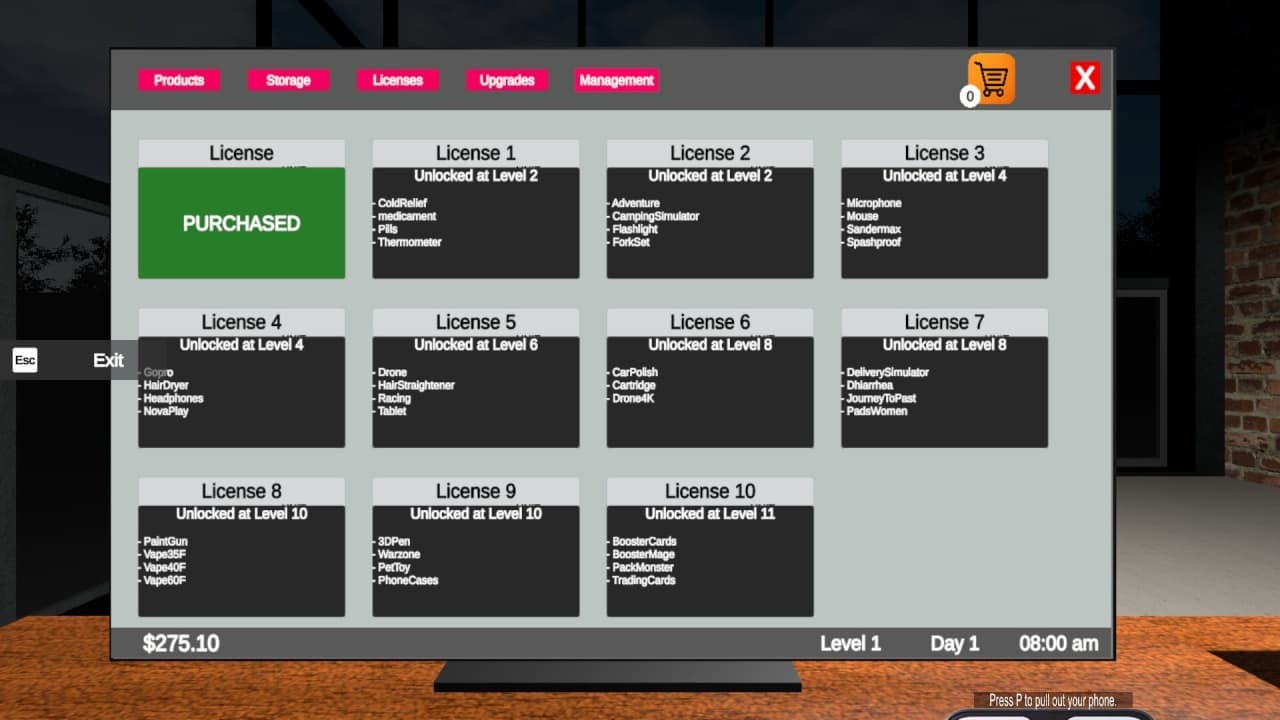Close the computer screen with red X
This screenshot has height=720, width=1280.
coord(1085,78)
